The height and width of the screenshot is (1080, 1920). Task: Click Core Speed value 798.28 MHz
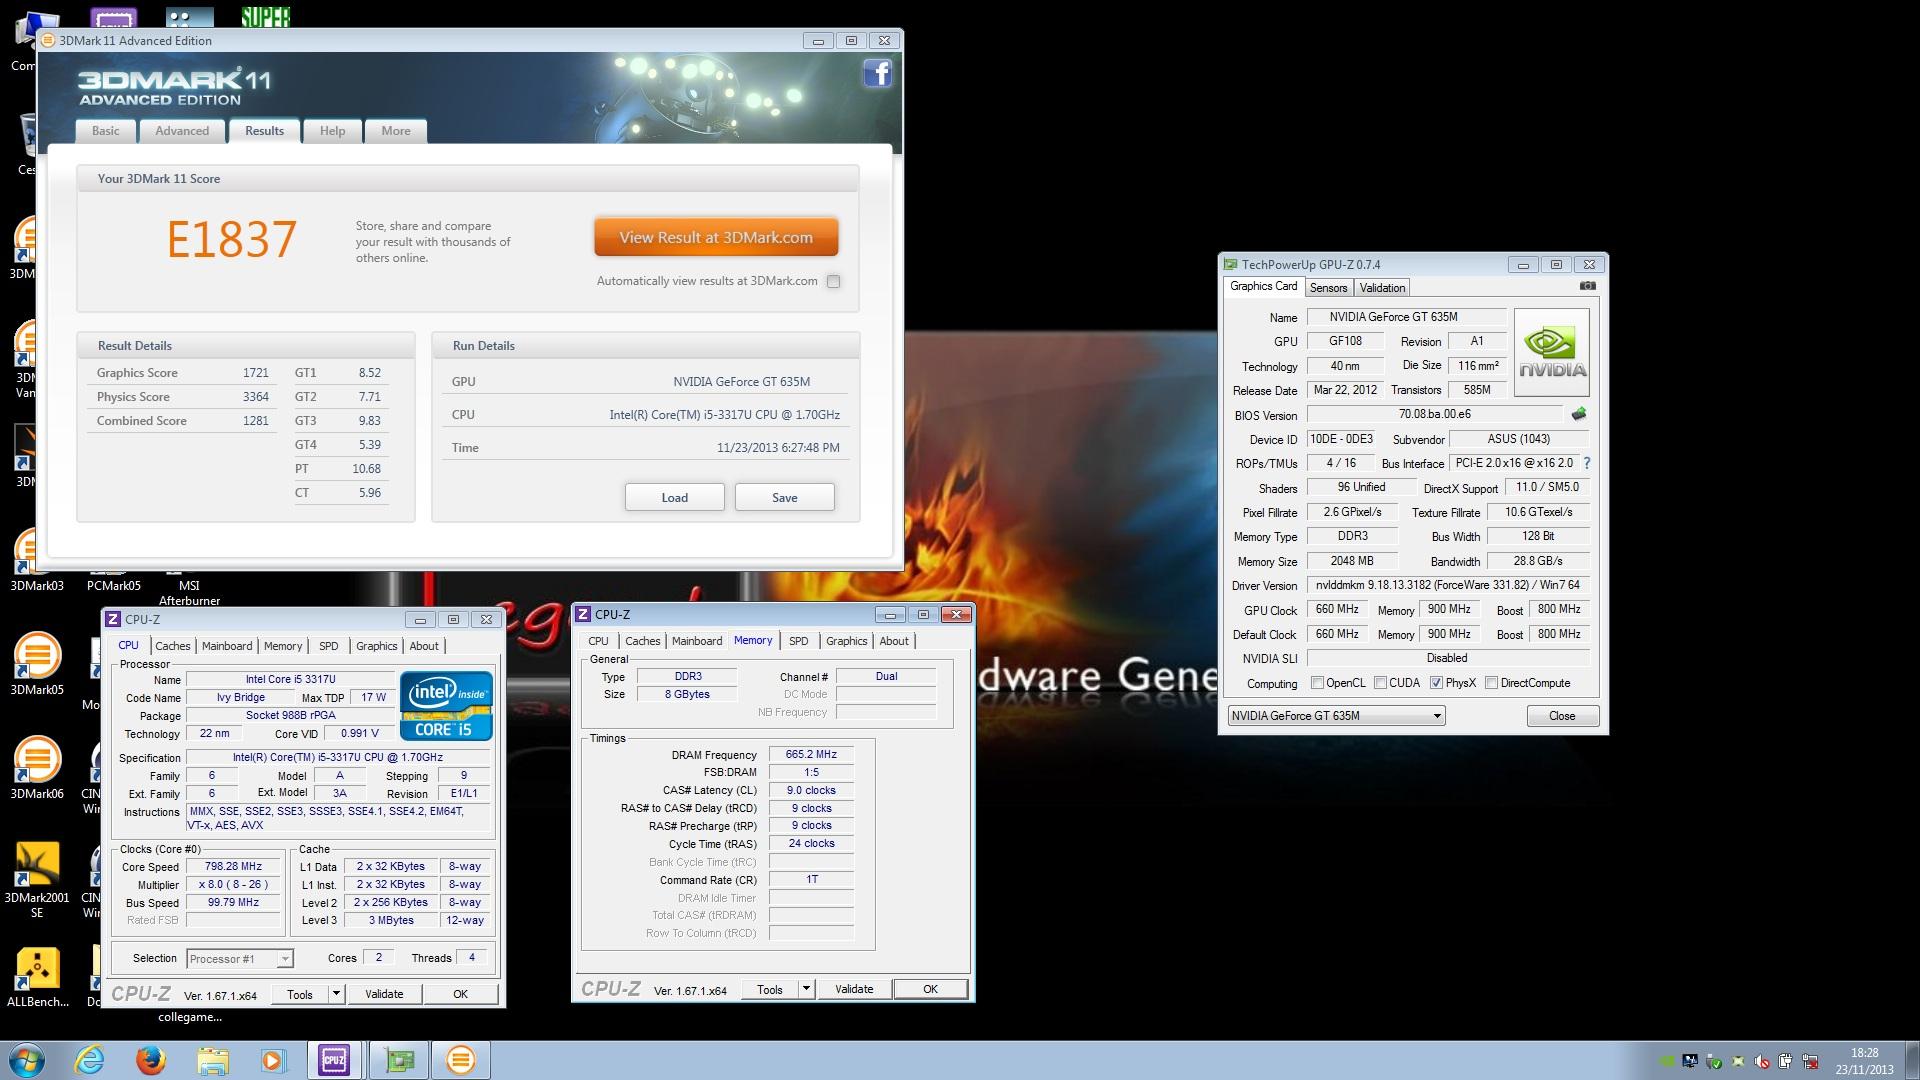[233, 867]
